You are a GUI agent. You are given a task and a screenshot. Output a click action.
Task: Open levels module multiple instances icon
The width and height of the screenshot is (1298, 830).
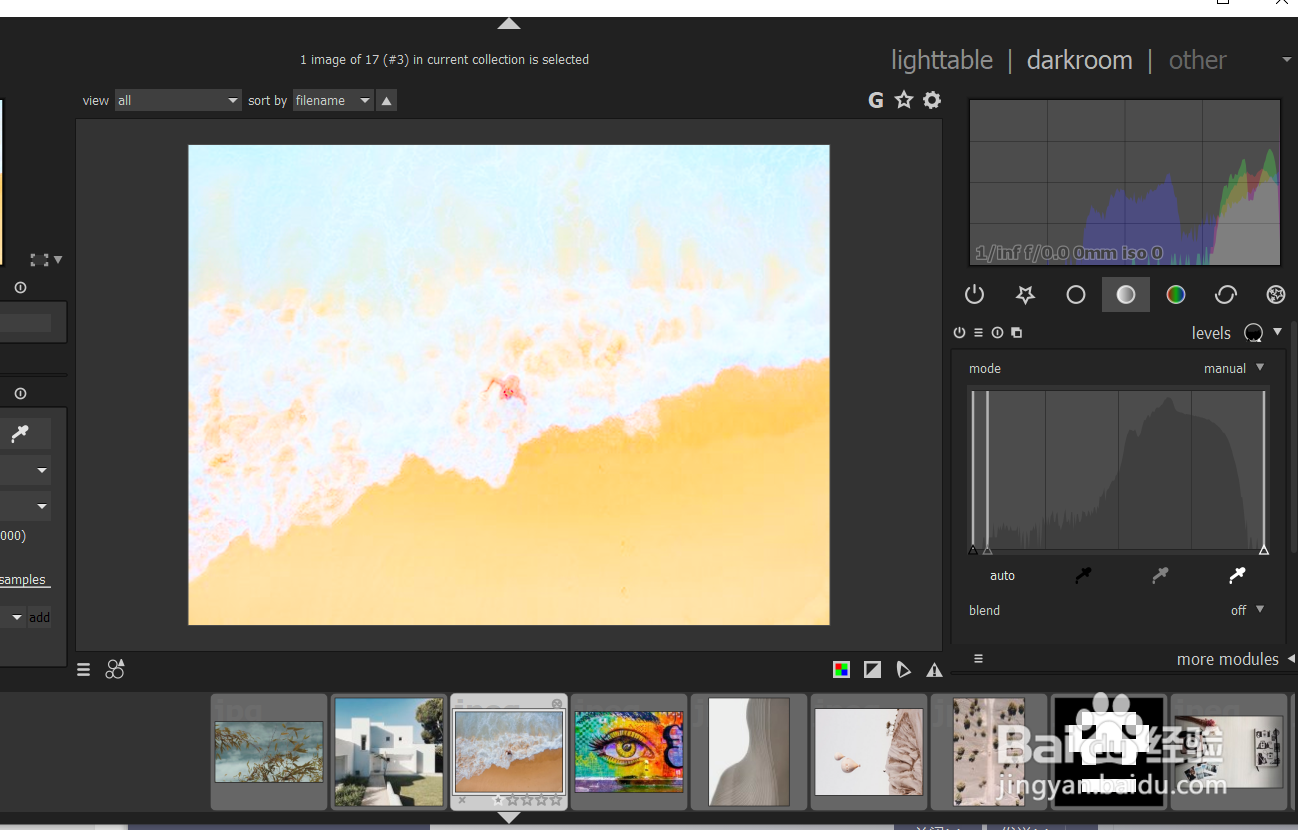coord(1016,333)
